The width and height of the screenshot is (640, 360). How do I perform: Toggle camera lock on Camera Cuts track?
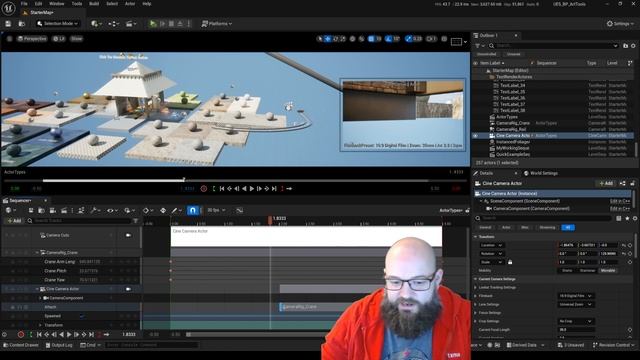click(128, 235)
